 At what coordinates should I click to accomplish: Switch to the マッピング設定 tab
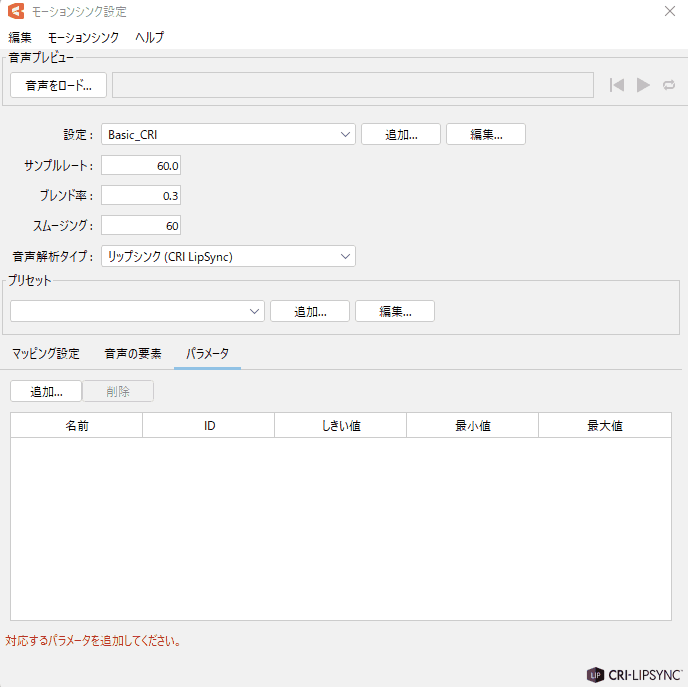45,354
